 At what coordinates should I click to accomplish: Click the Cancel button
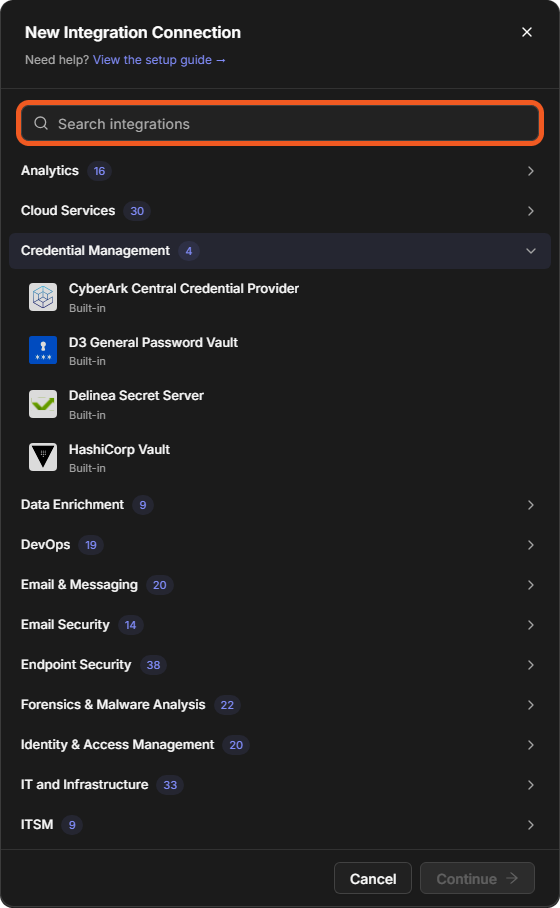point(373,878)
